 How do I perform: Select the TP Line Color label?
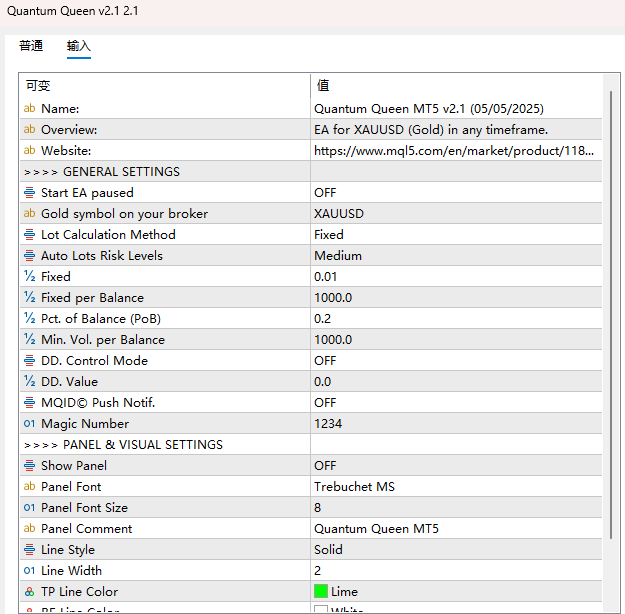79,592
